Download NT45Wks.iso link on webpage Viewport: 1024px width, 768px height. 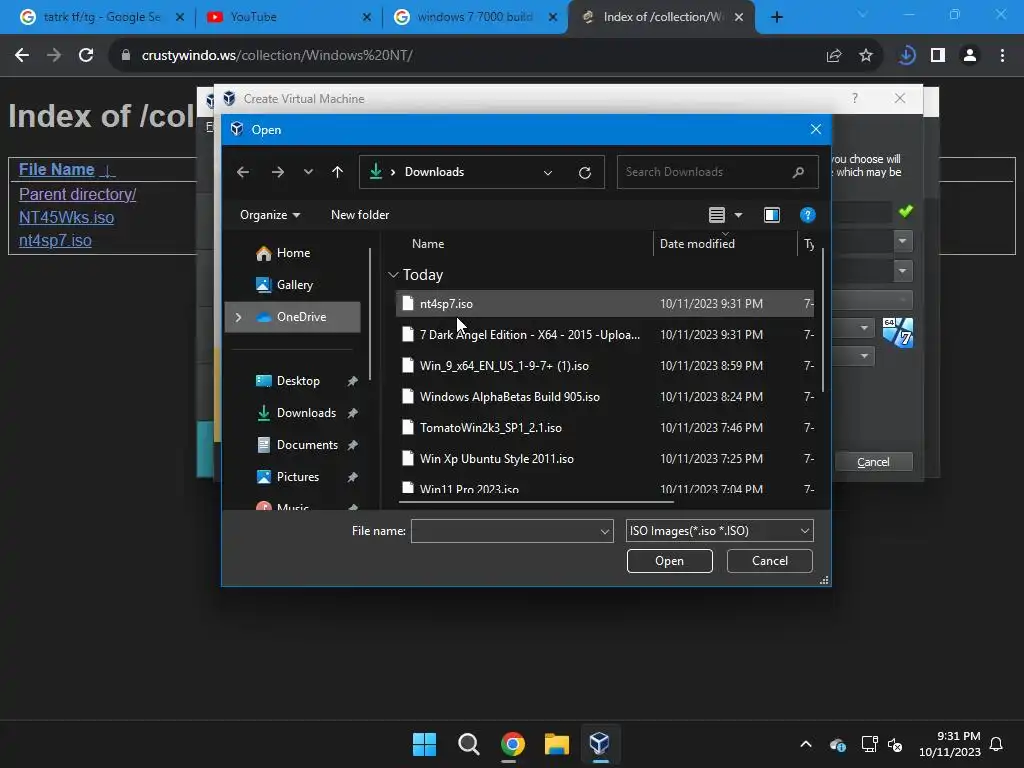(x=67, y=217)
